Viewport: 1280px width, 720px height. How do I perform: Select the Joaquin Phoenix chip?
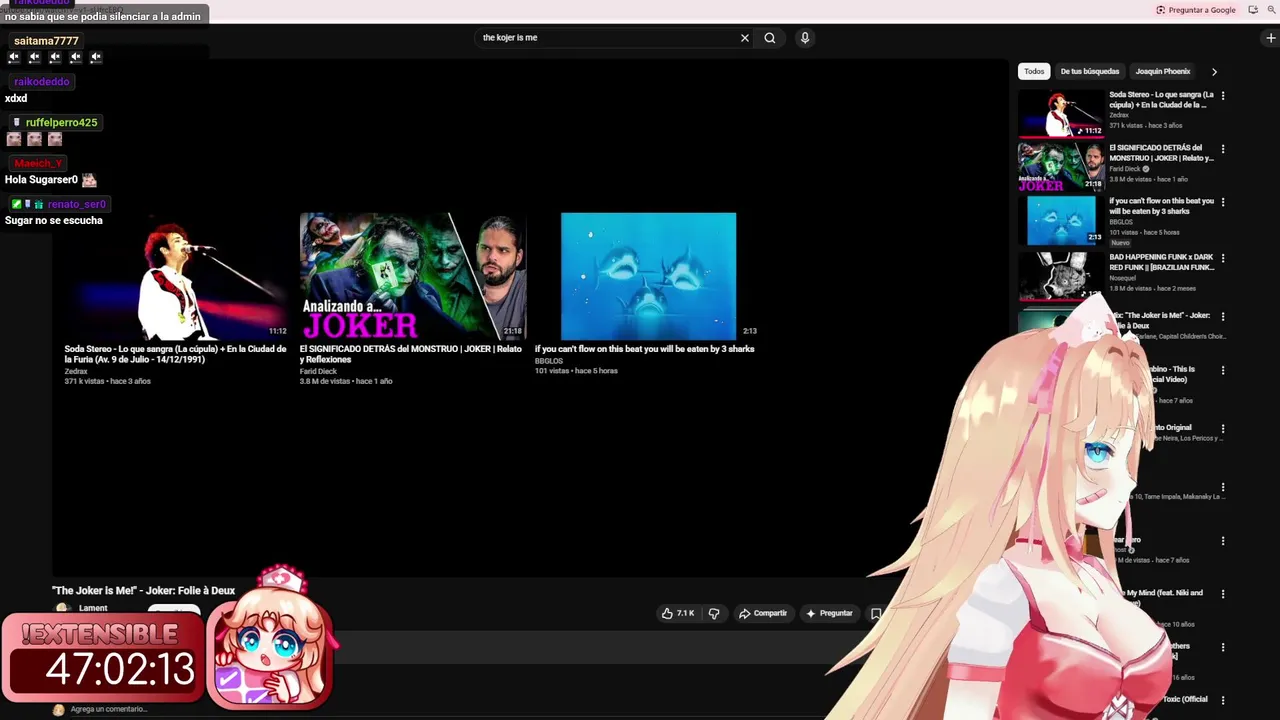[1162, 71]
